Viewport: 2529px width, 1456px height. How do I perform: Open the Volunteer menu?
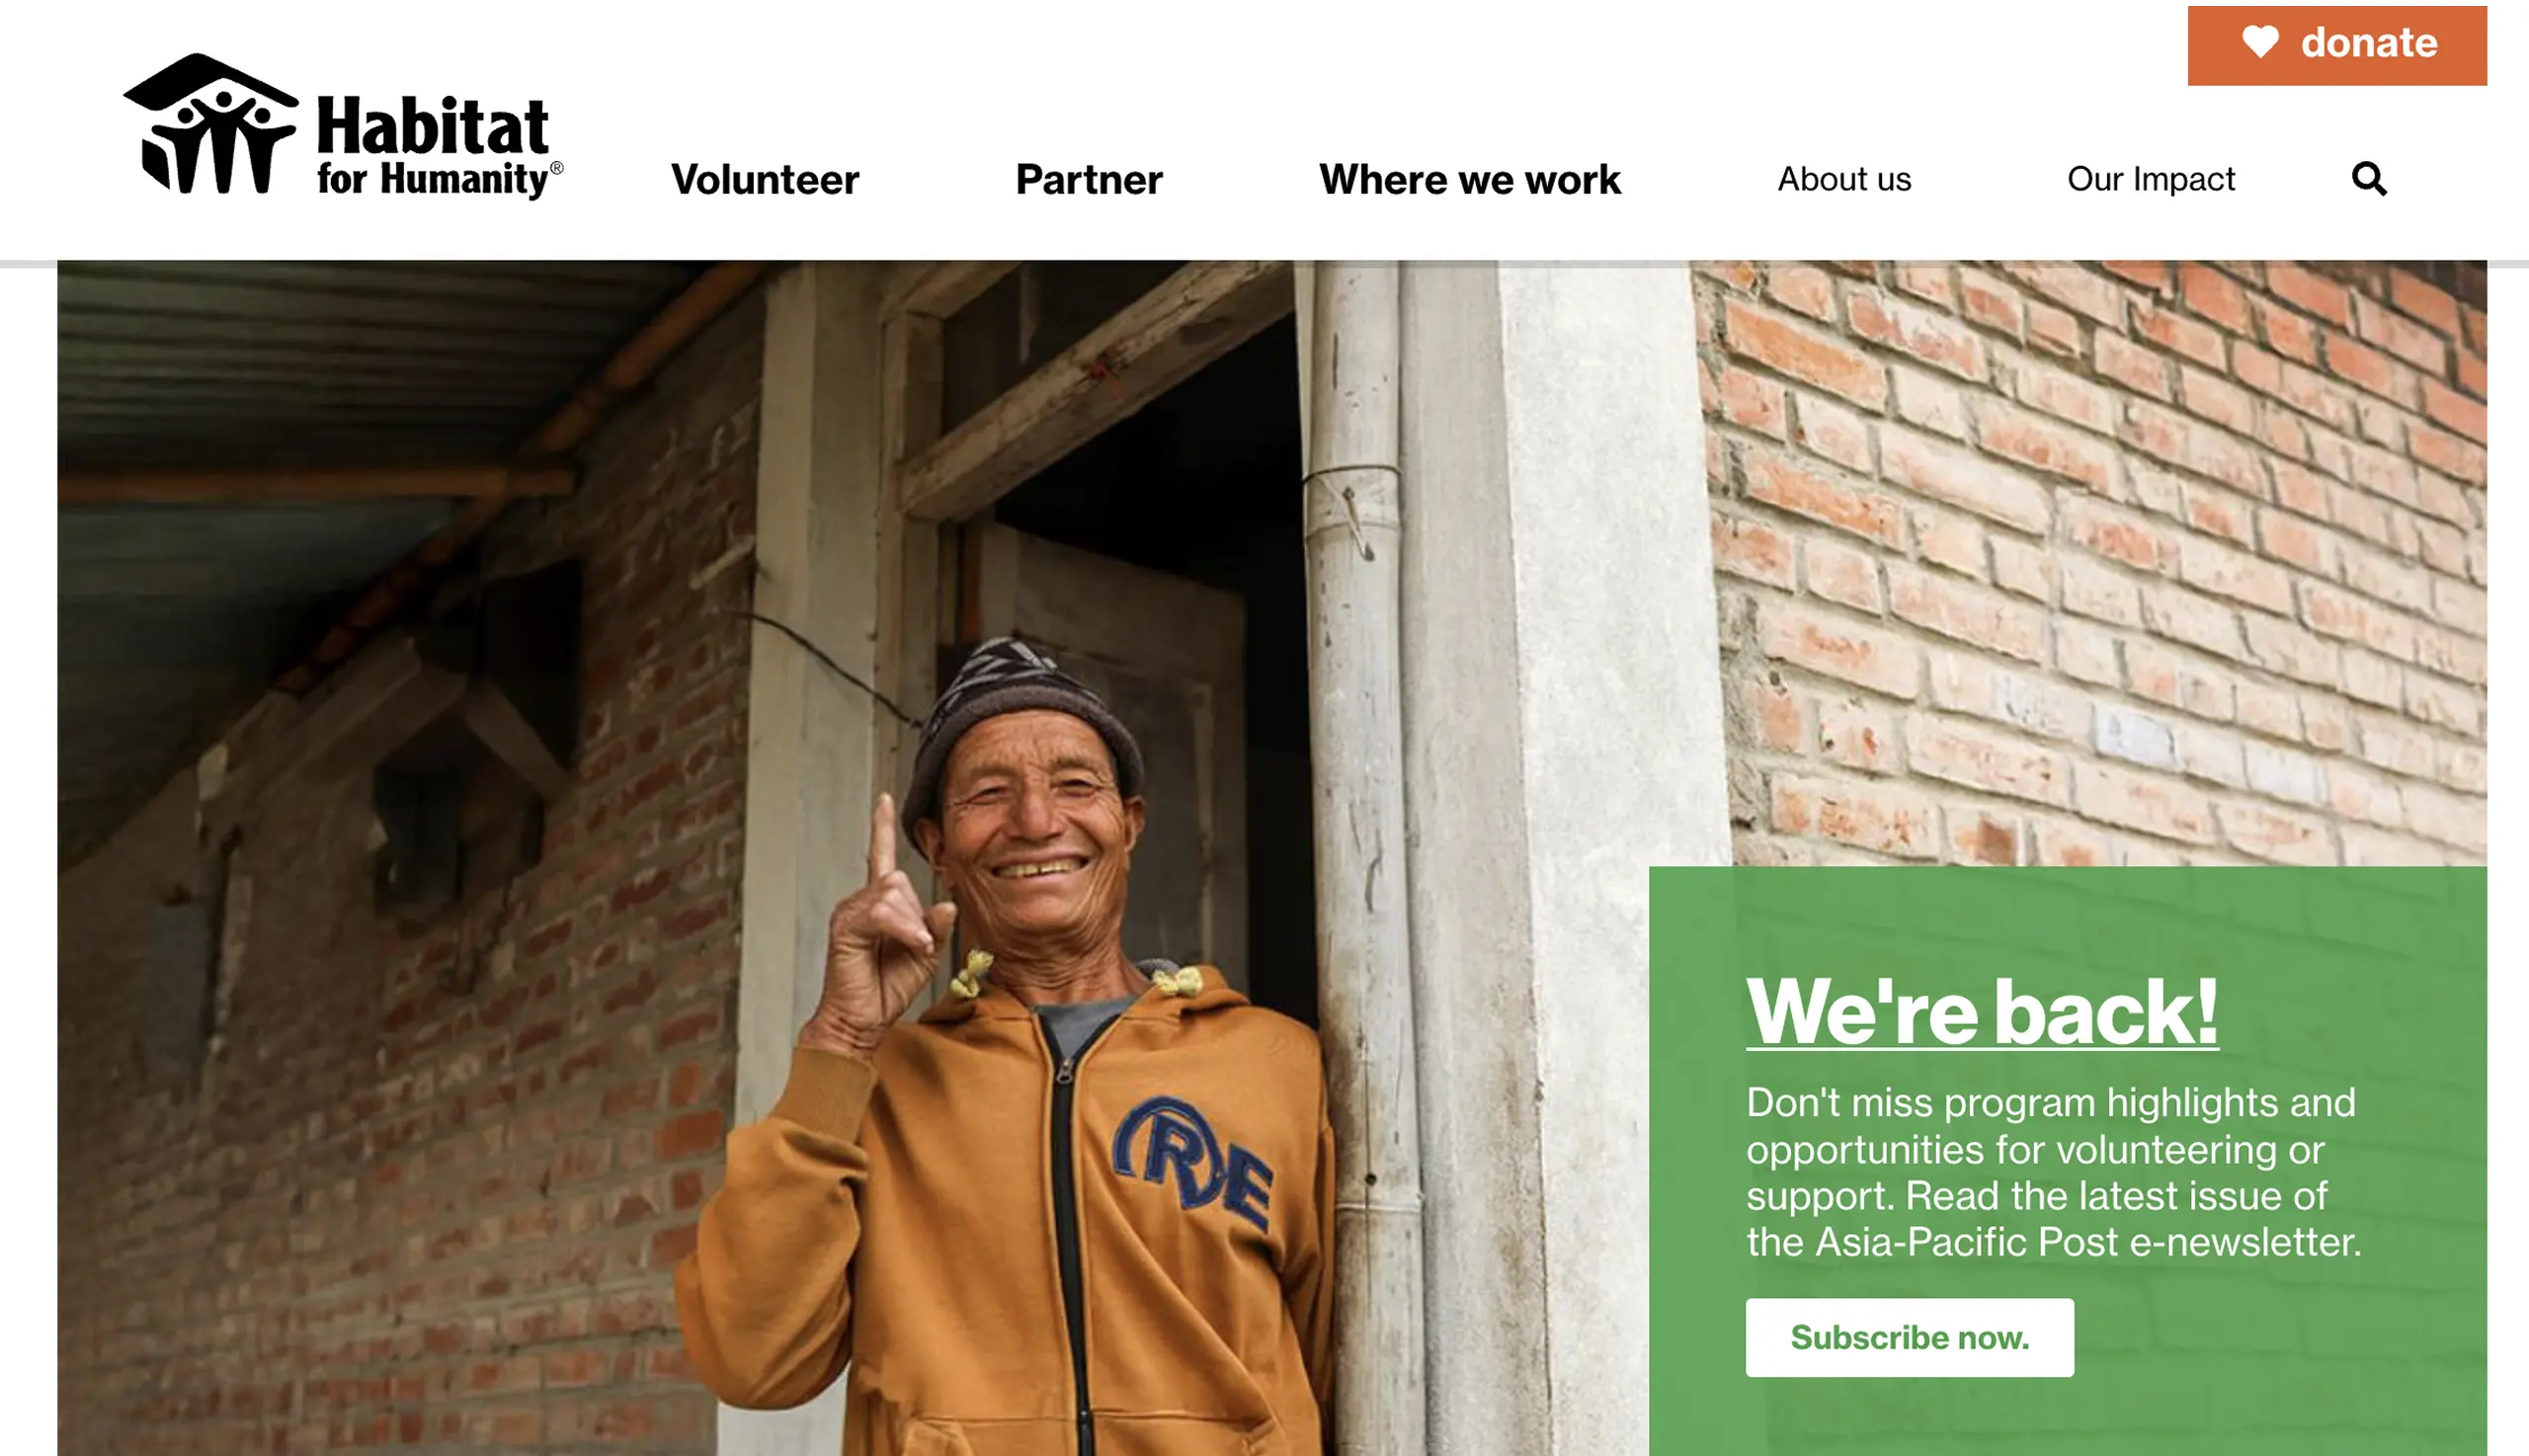click(765, 180)
